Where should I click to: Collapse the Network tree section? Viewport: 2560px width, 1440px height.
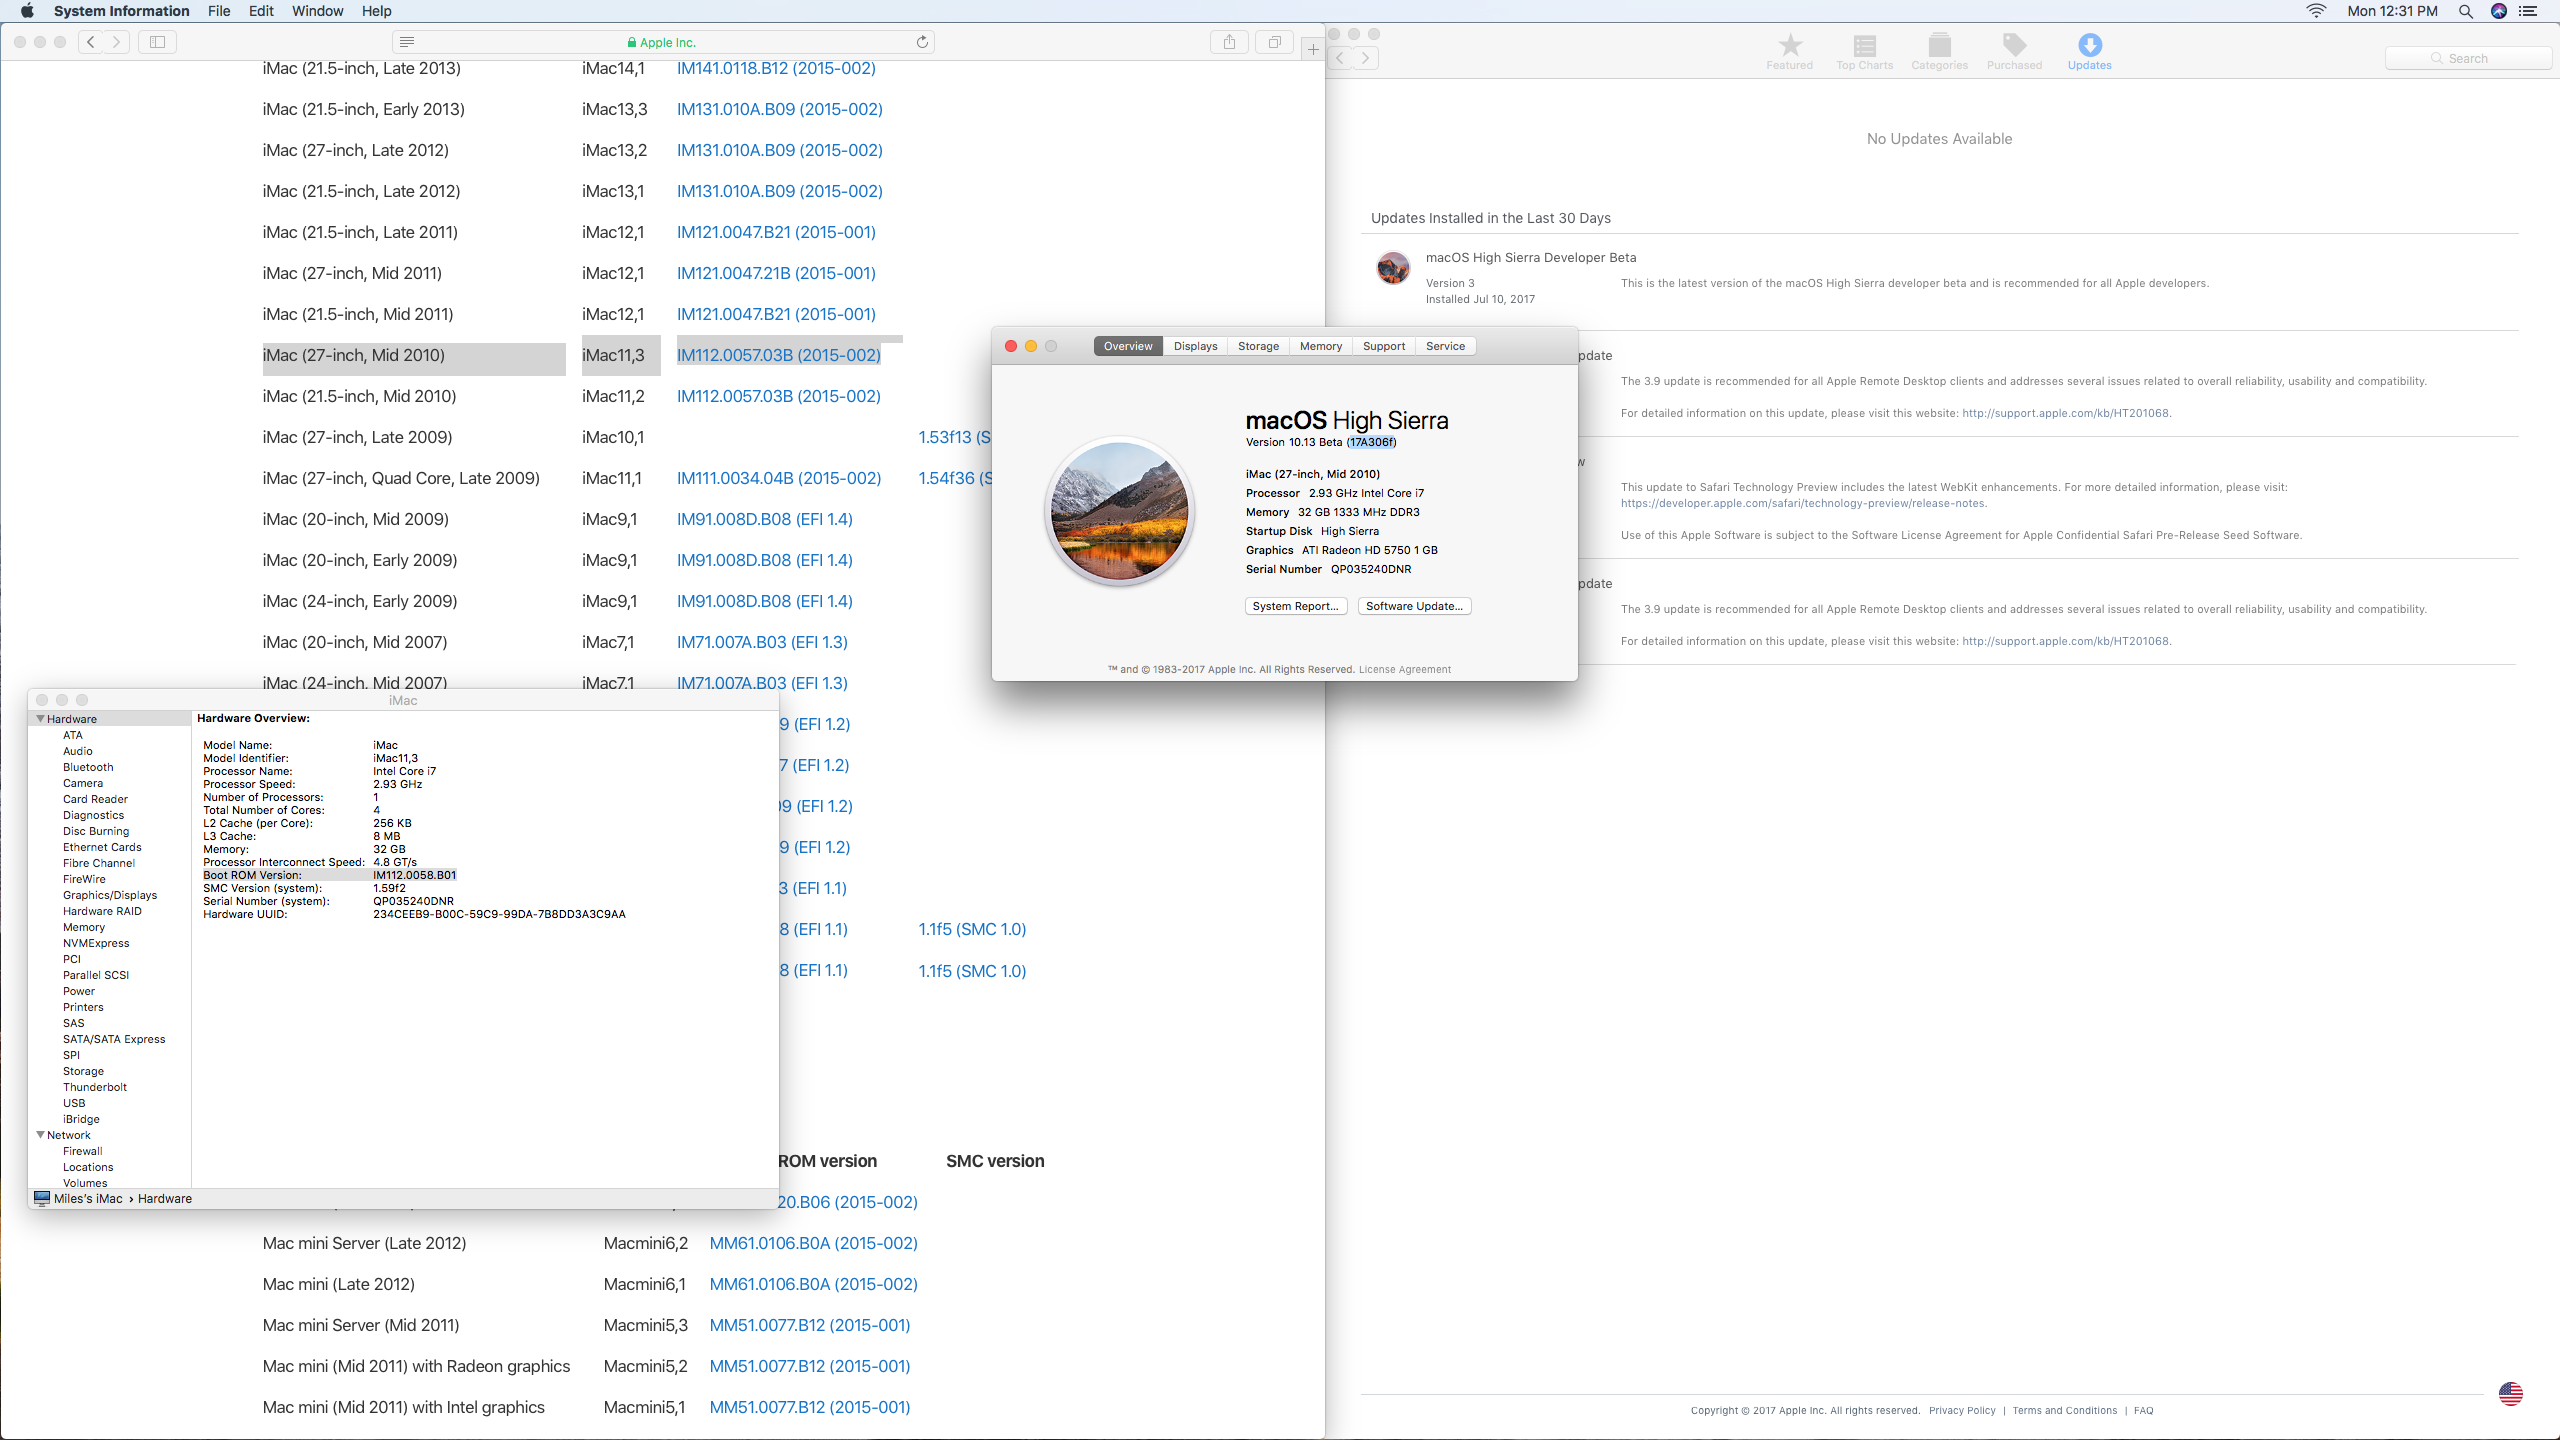[41, 1135]
